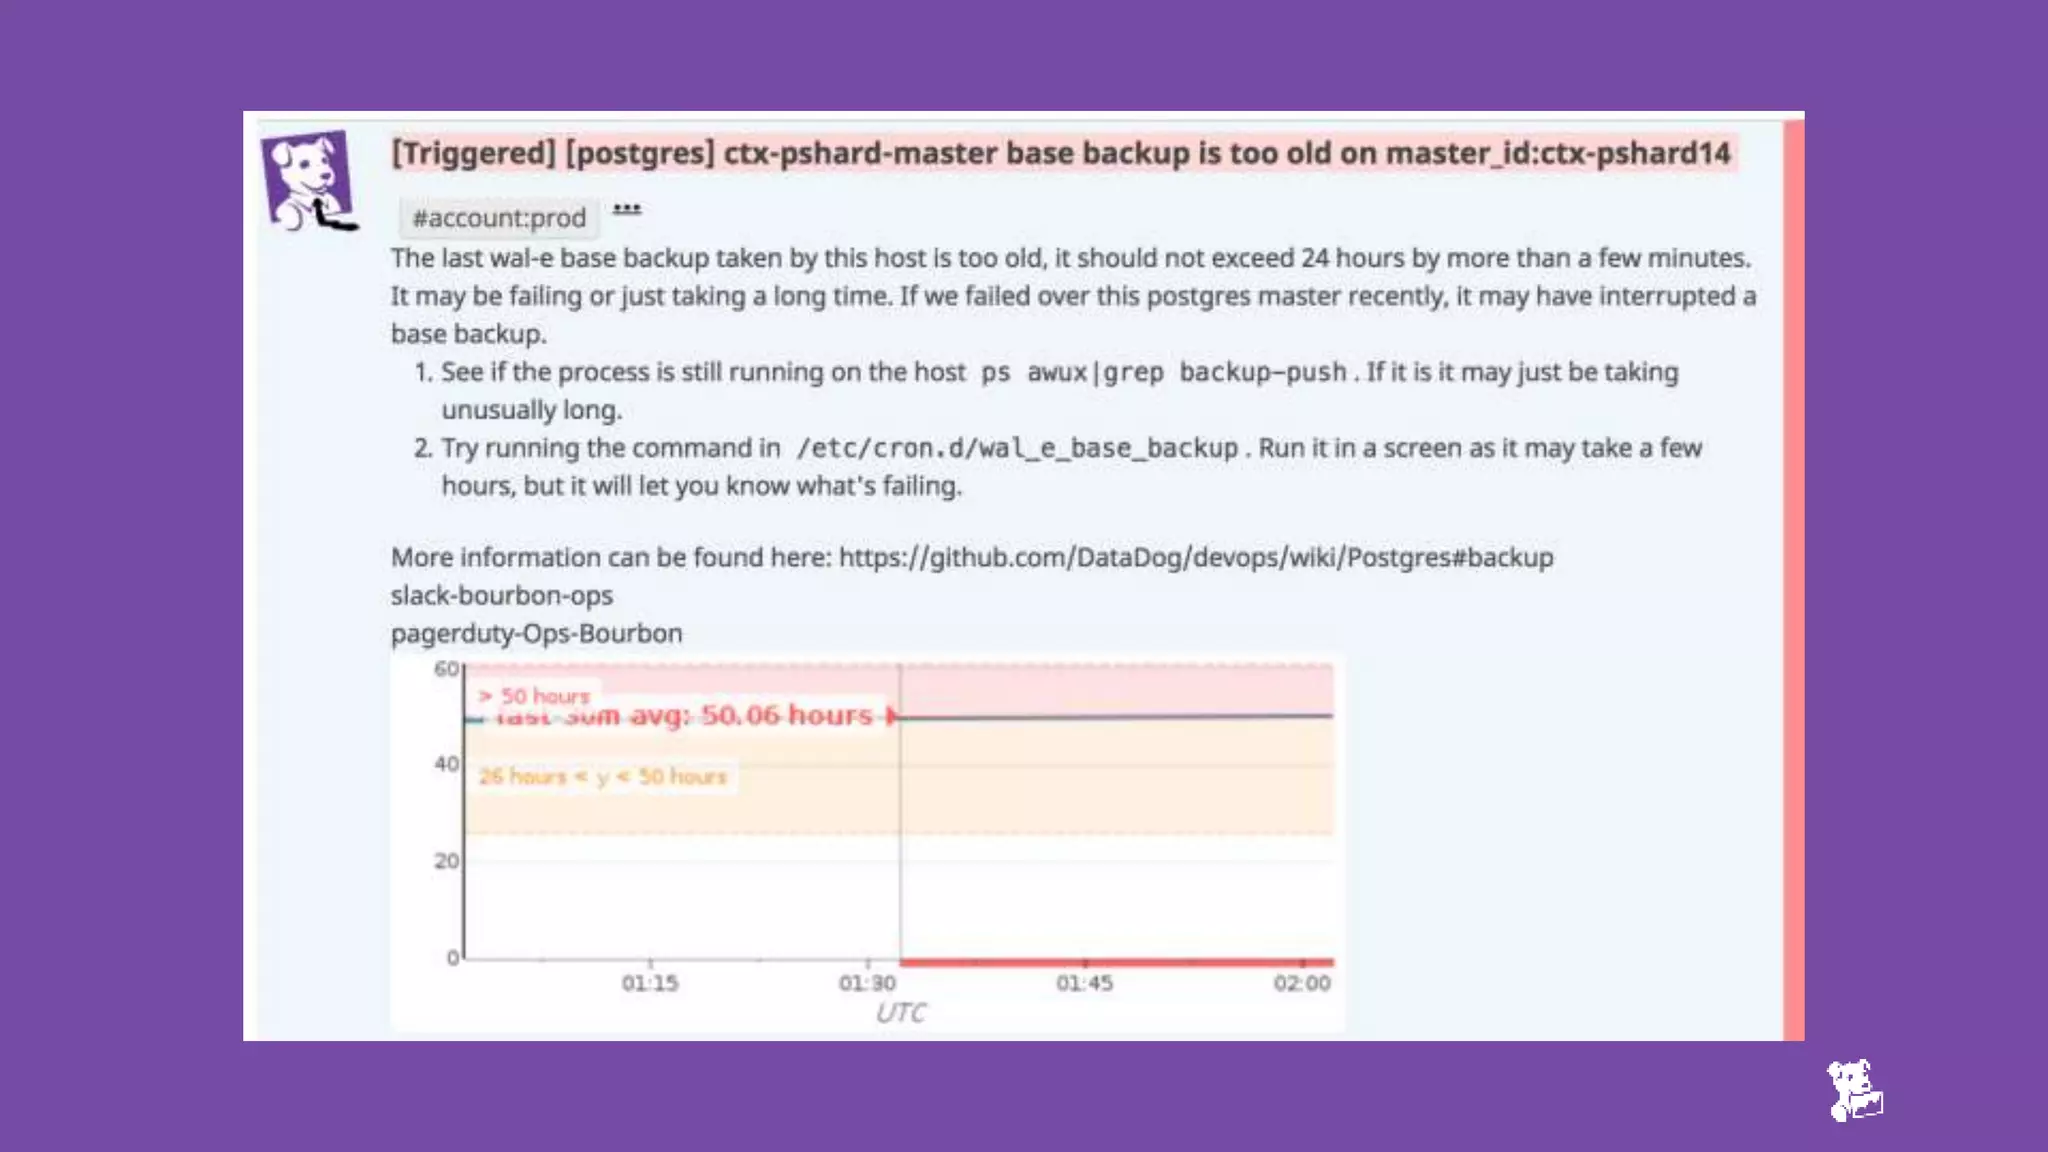Click the red status bar on right edge
The image size is (2048, 1152).
(x=1793, y=580)
